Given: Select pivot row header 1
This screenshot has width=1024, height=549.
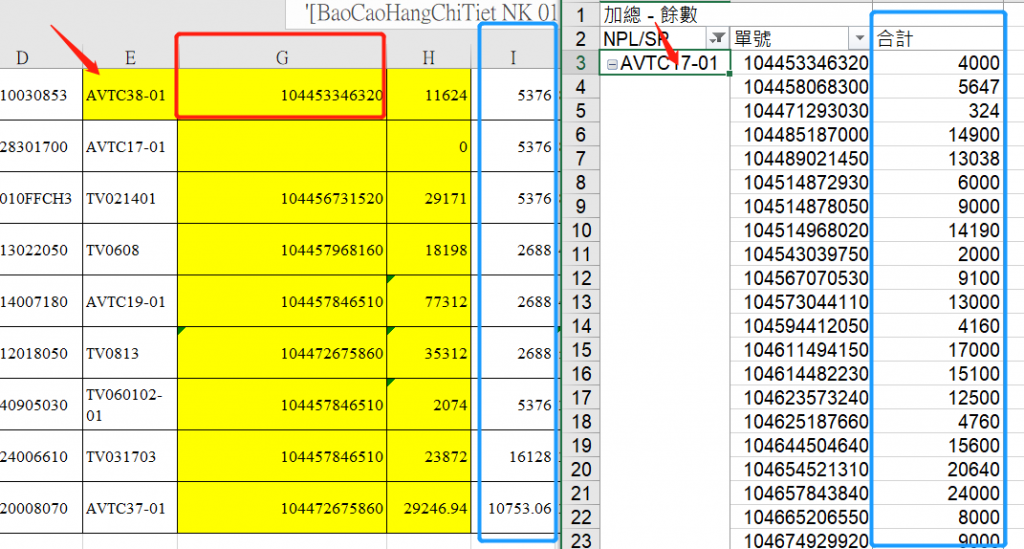Looking at the screenshot, I should coord(581,14).
